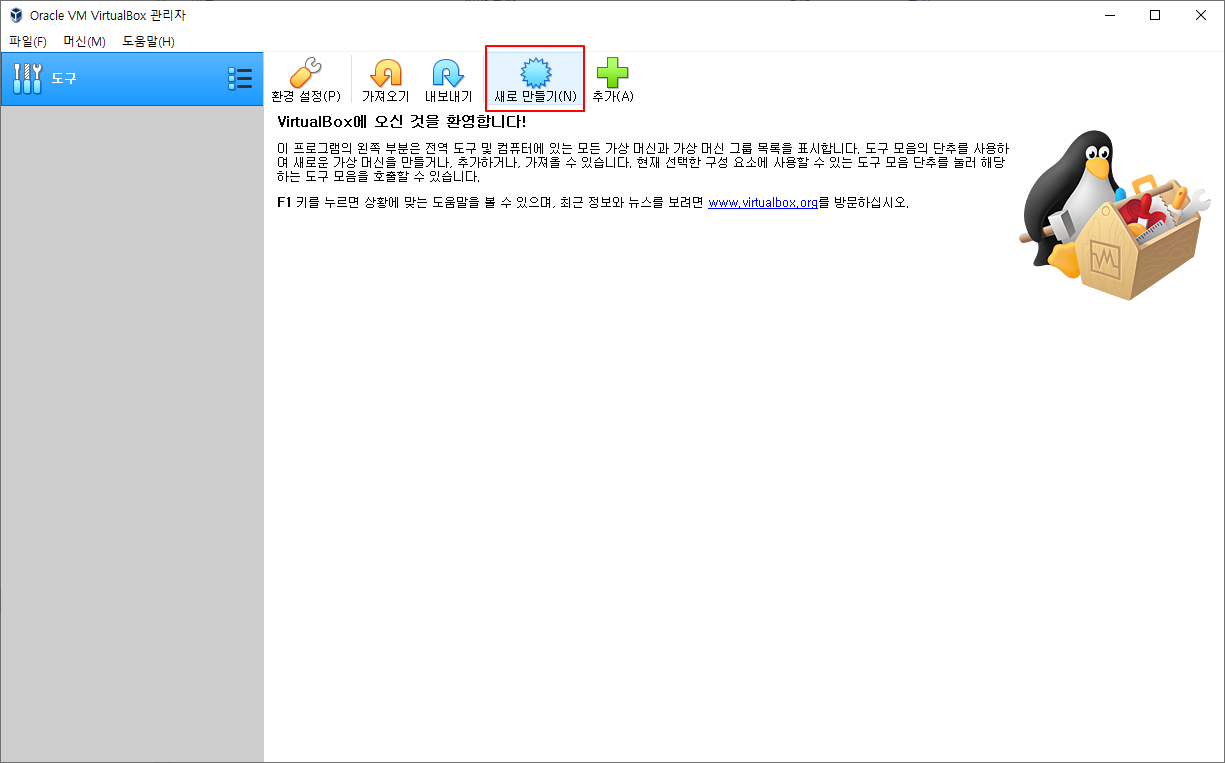Open the 도움말(H) menu

(148, 41)
